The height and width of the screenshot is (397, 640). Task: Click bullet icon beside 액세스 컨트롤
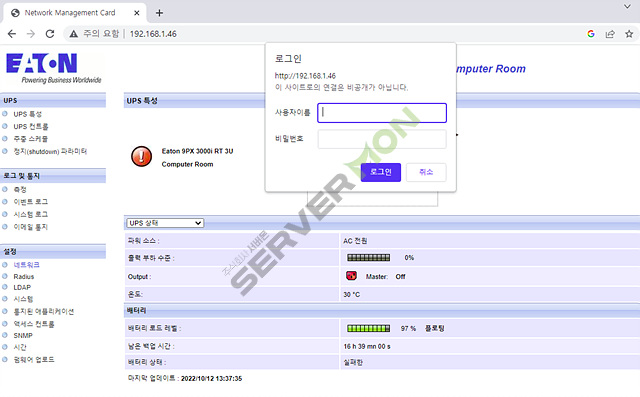(x=5, y=324)
